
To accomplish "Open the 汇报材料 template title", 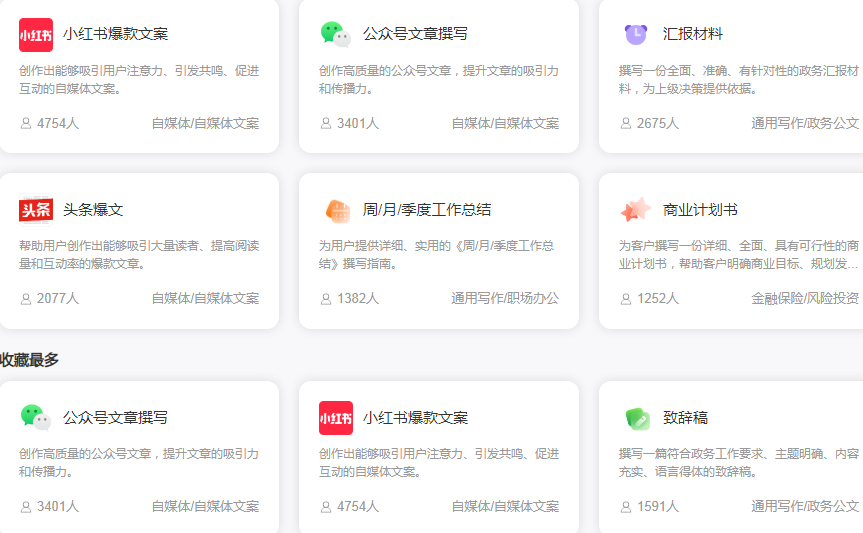I will 693,34.
